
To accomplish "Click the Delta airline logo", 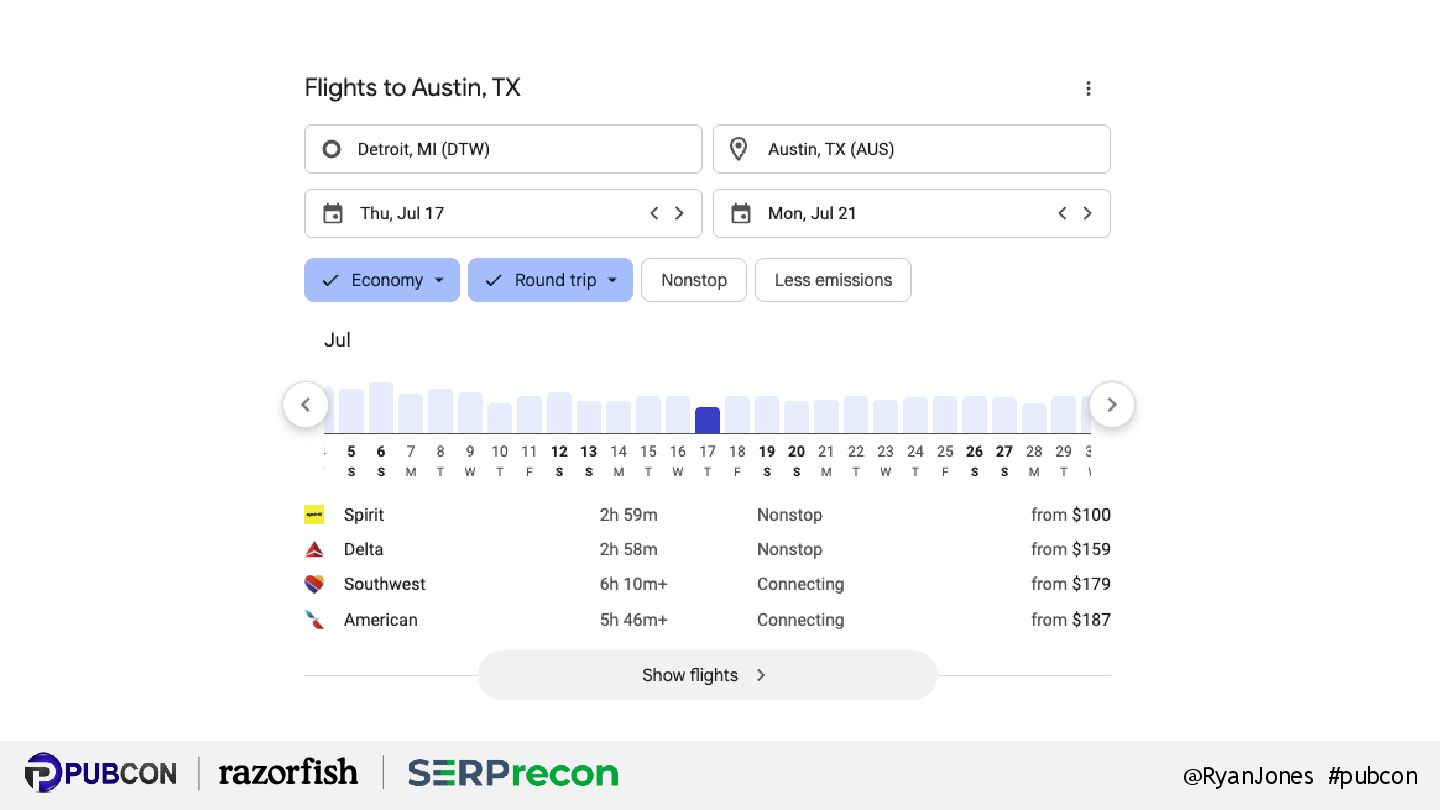I will point(314,549).
